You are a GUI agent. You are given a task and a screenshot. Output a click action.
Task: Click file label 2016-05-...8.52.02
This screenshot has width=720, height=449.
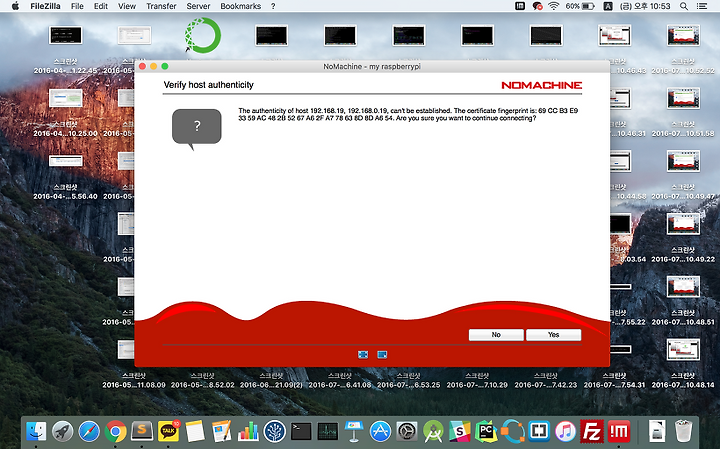coord(202,385)
